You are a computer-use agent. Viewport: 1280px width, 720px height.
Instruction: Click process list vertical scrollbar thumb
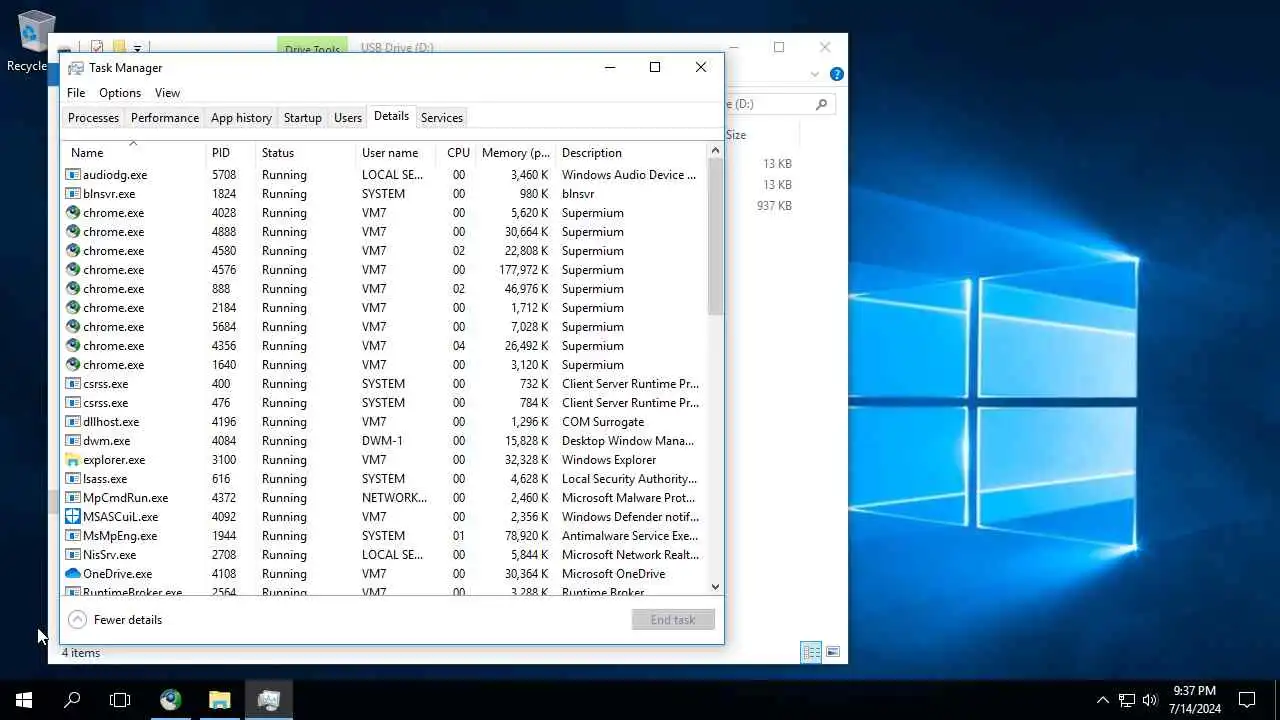point(715,236)
